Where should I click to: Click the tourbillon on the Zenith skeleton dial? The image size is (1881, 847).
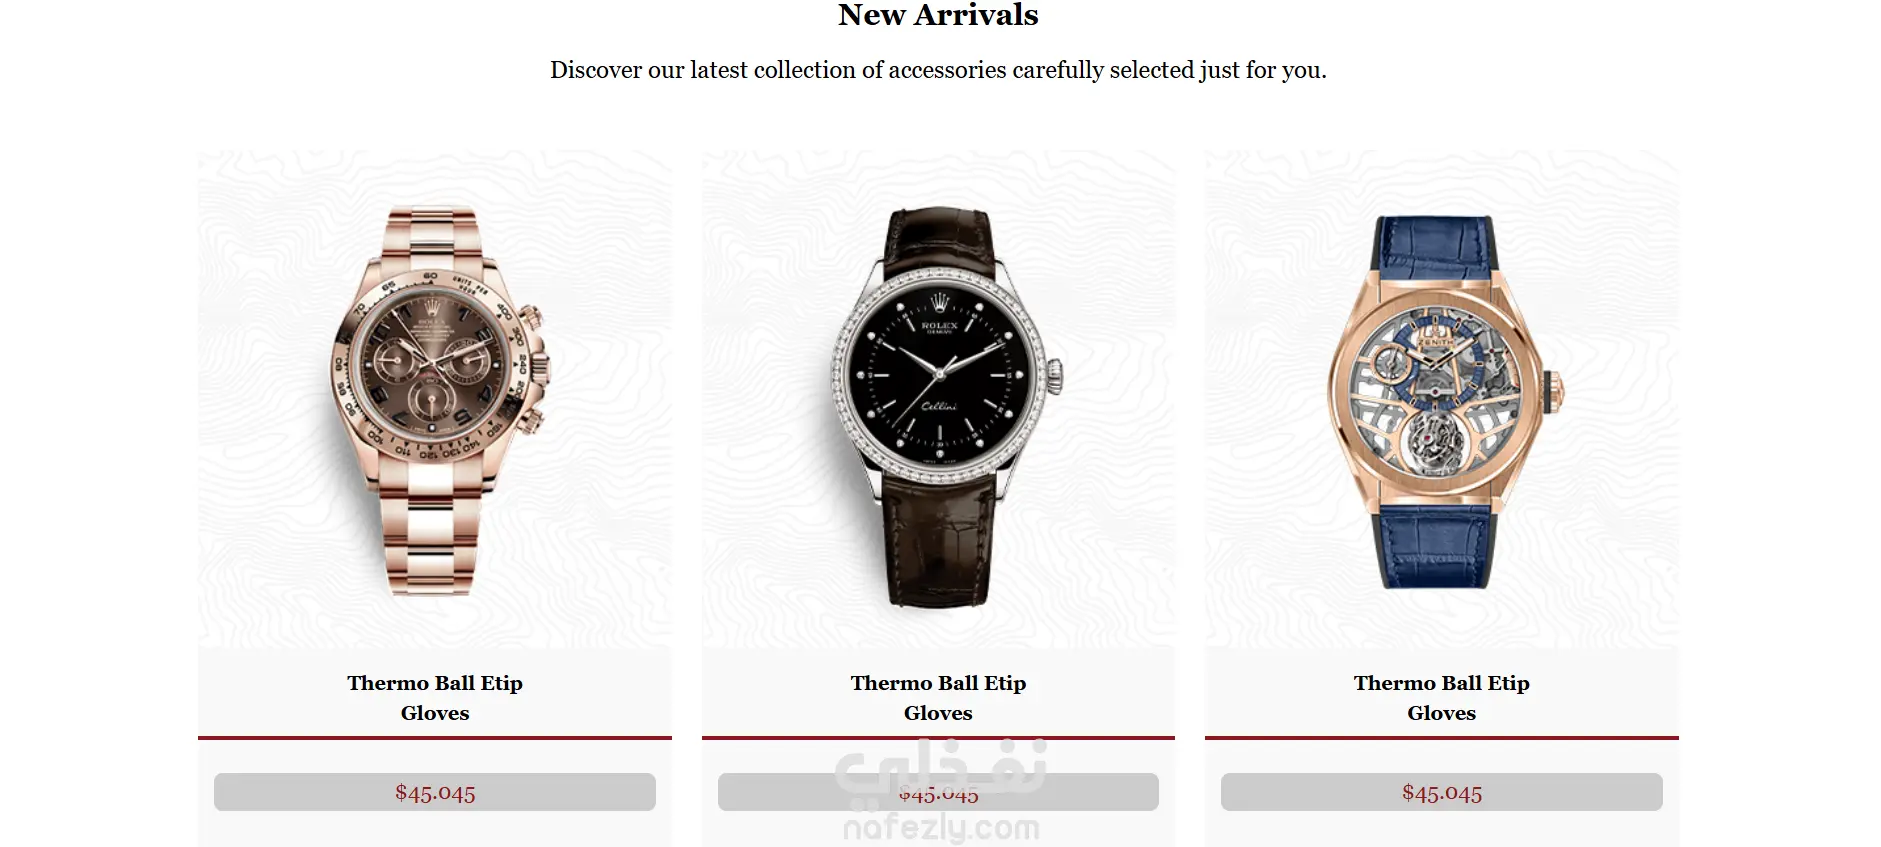(x=1435, y=443)
